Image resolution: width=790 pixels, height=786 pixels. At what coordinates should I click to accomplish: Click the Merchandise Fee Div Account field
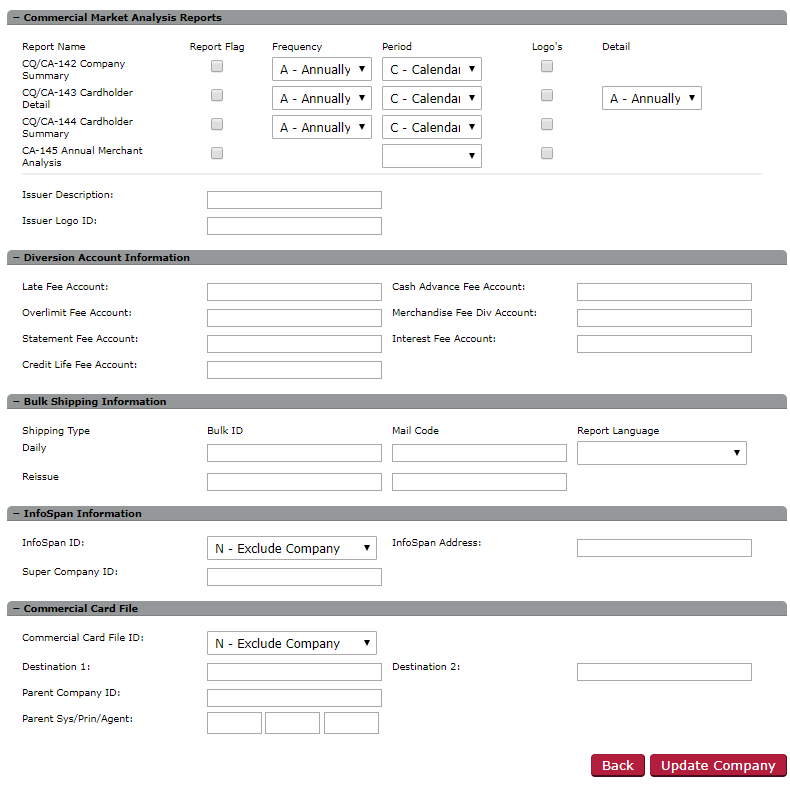(x=664, y=318)
